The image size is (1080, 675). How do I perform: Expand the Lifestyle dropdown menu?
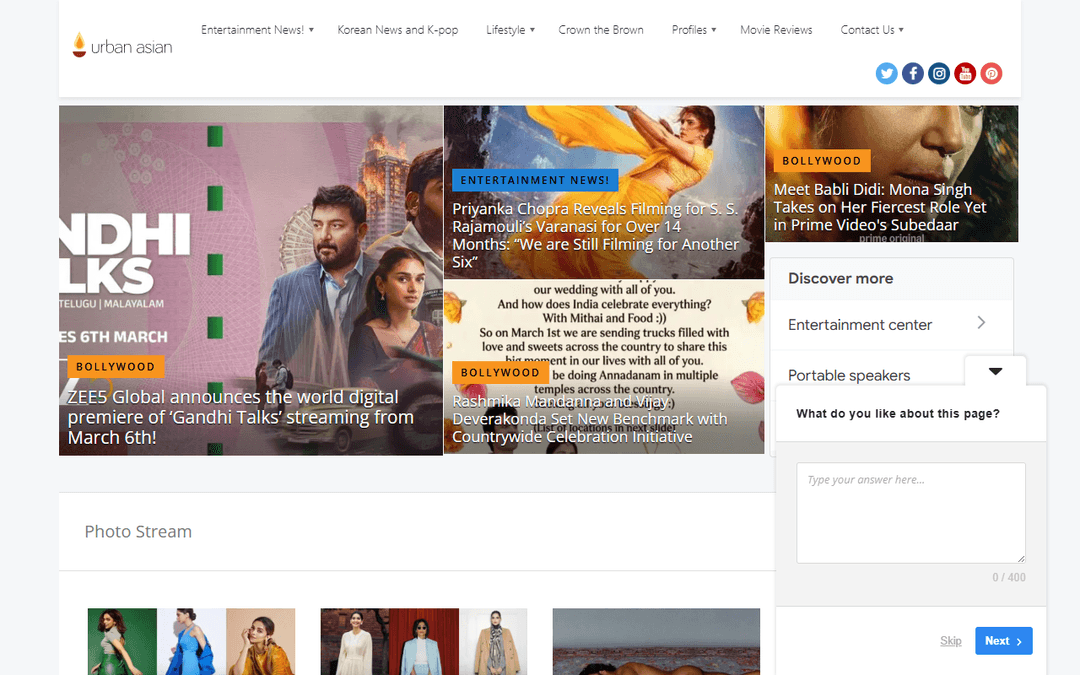coord(510,30)
